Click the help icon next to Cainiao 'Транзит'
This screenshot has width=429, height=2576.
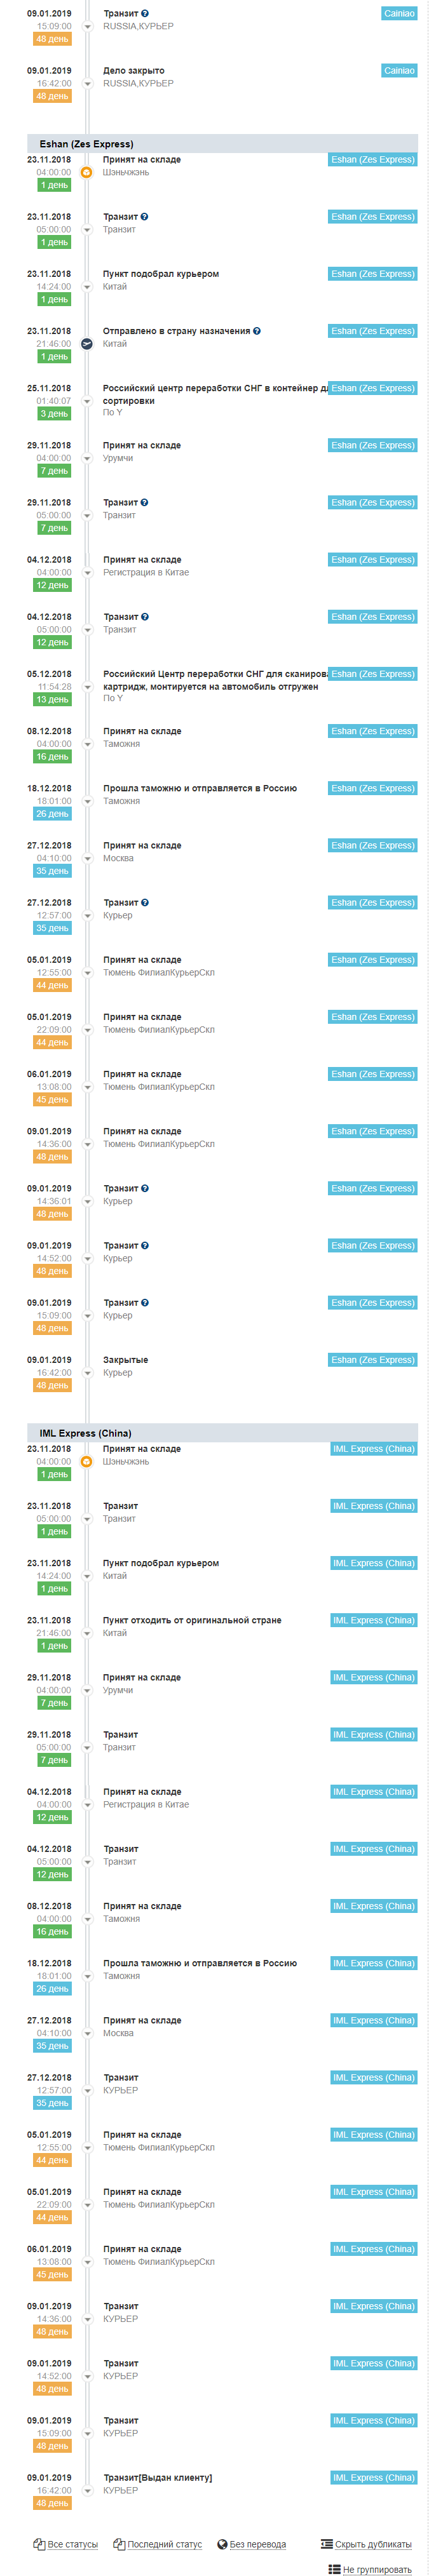(145, 14)
